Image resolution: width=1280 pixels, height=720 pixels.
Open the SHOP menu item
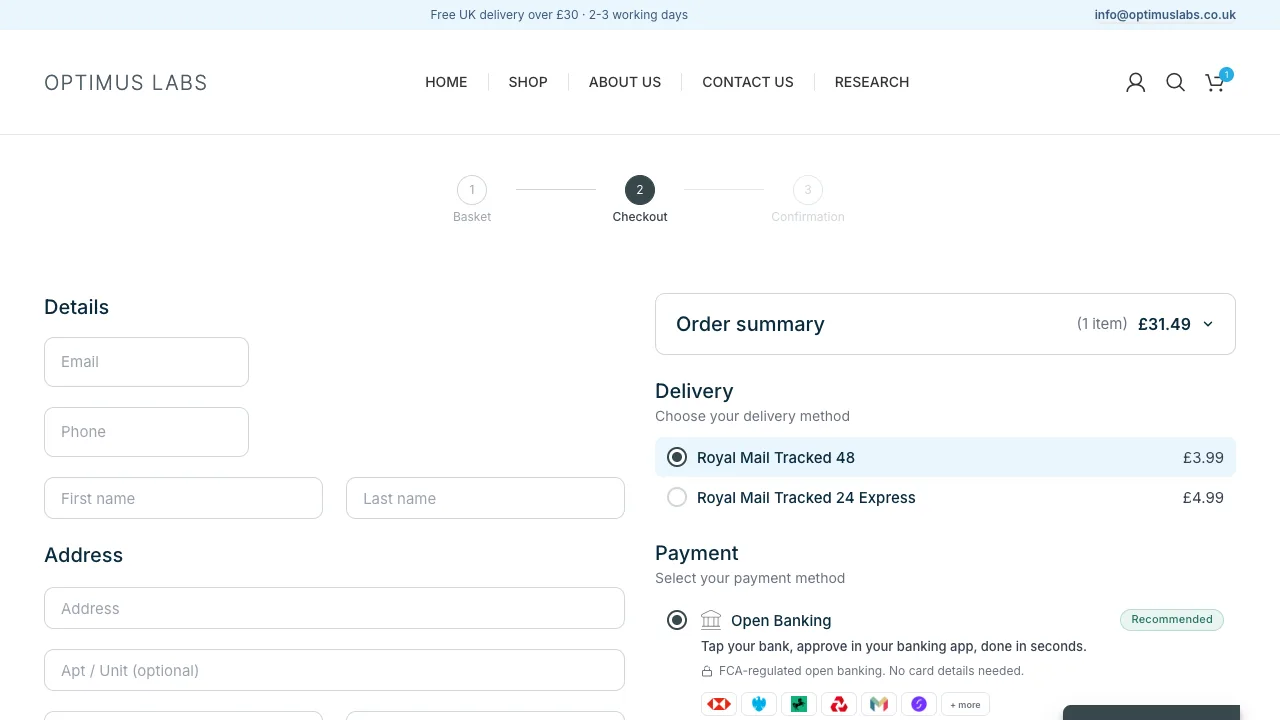tap(528, 82)
